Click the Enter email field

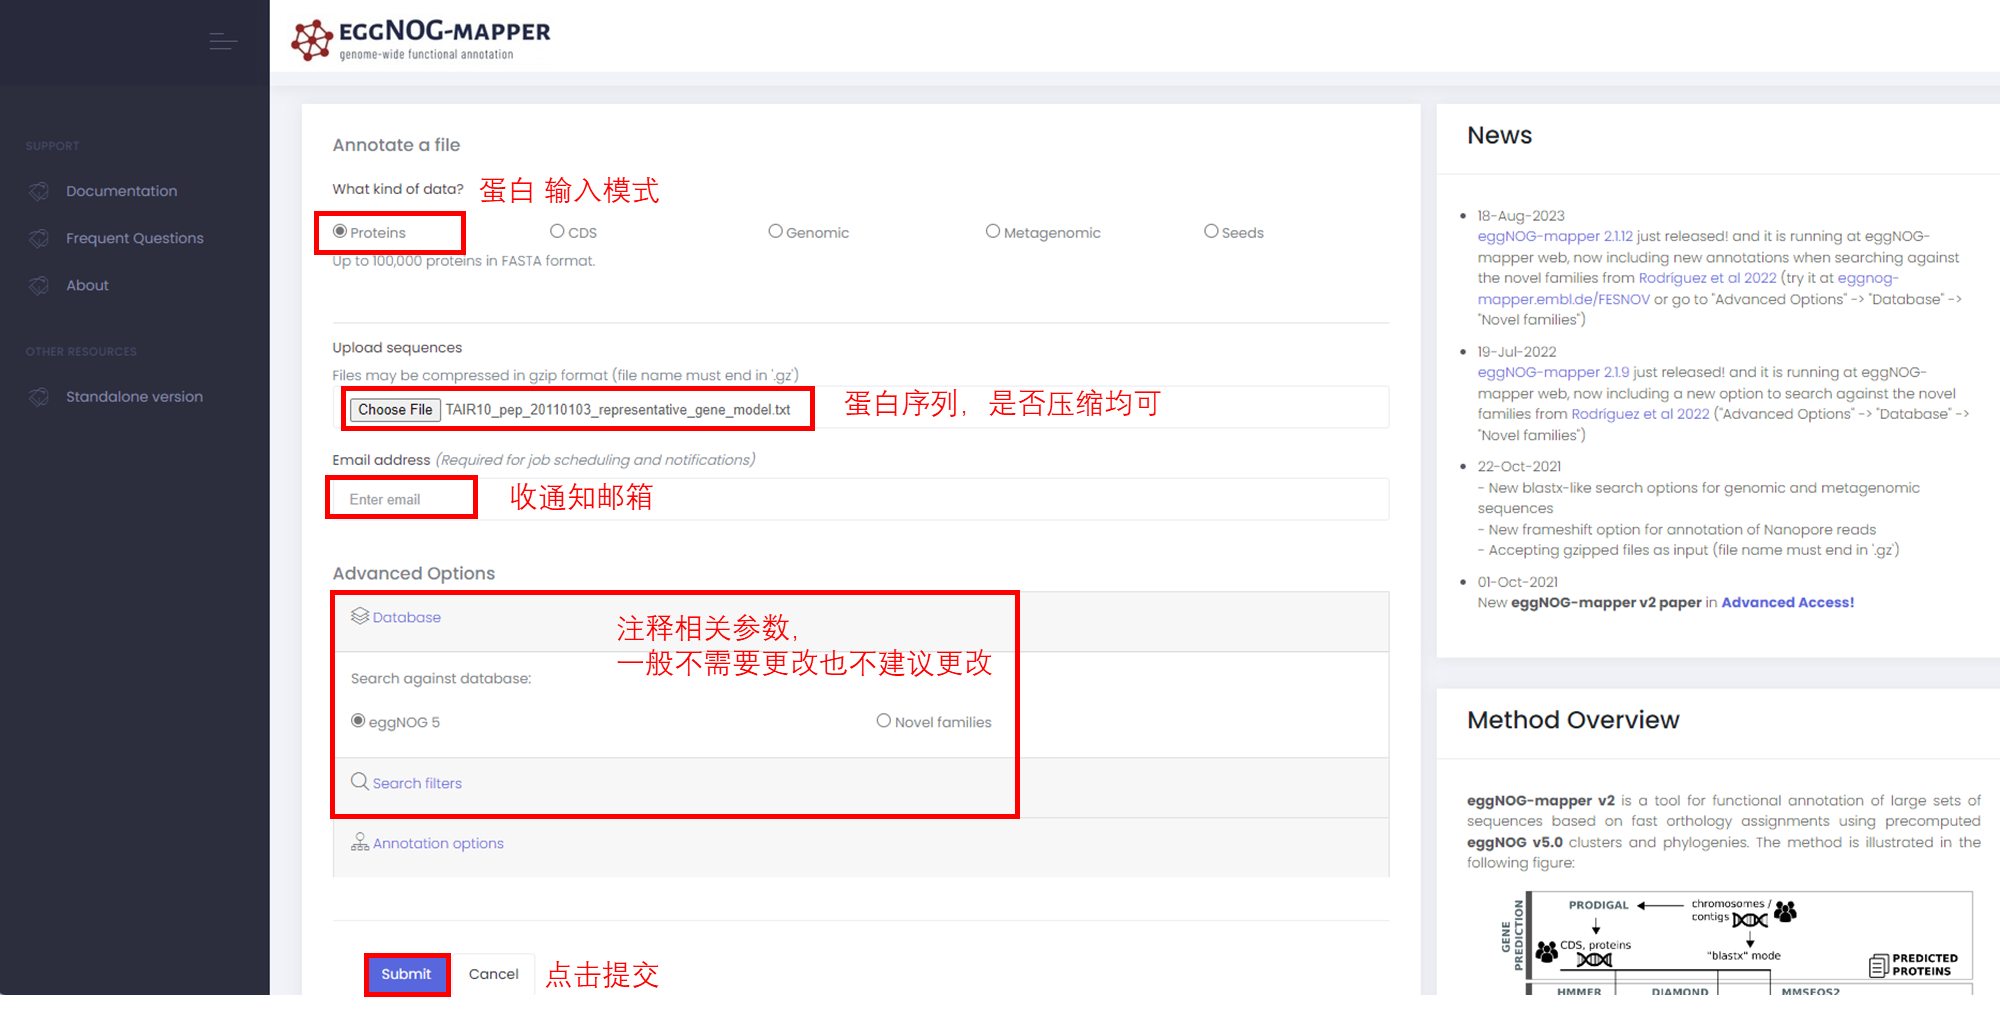click(860, 499)
